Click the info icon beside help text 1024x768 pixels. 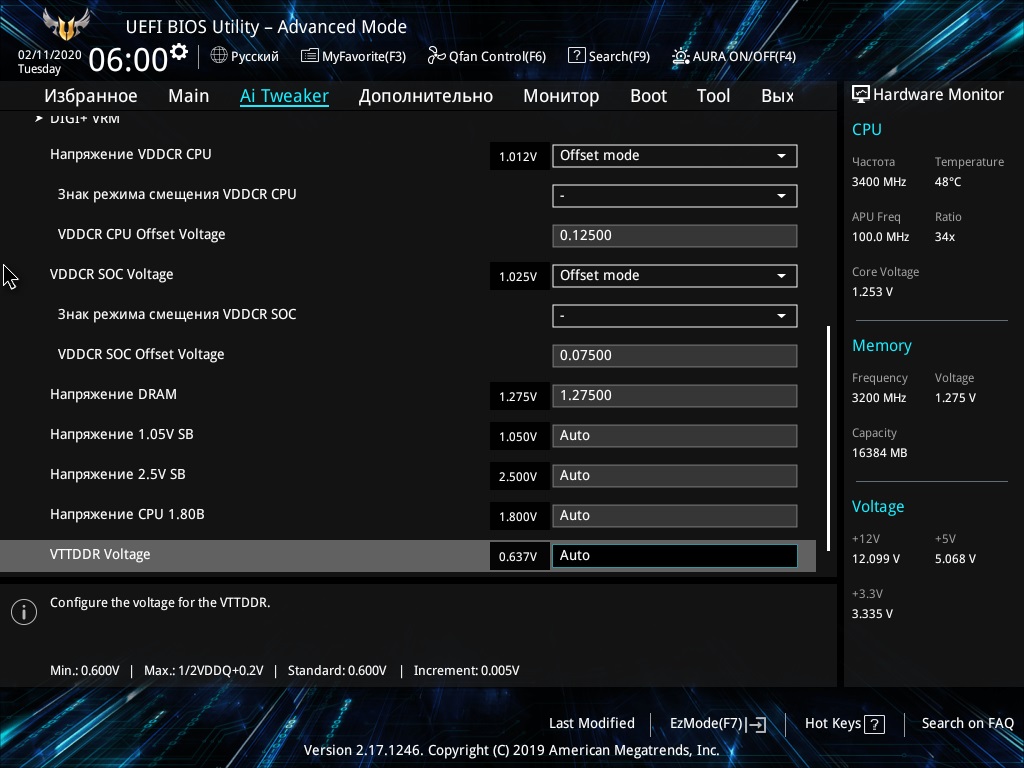coord(24,612)
